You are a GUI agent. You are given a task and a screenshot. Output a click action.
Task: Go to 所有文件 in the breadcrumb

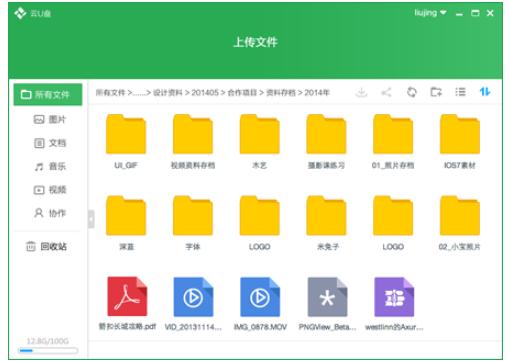click(110, 92)
